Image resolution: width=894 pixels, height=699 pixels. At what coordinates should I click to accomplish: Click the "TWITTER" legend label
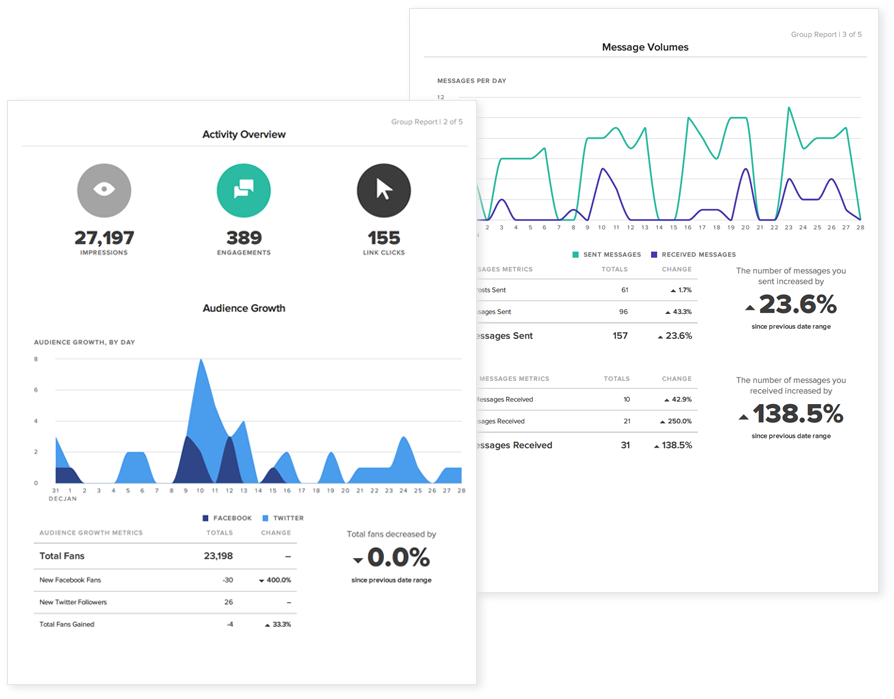tap(288, 518)
